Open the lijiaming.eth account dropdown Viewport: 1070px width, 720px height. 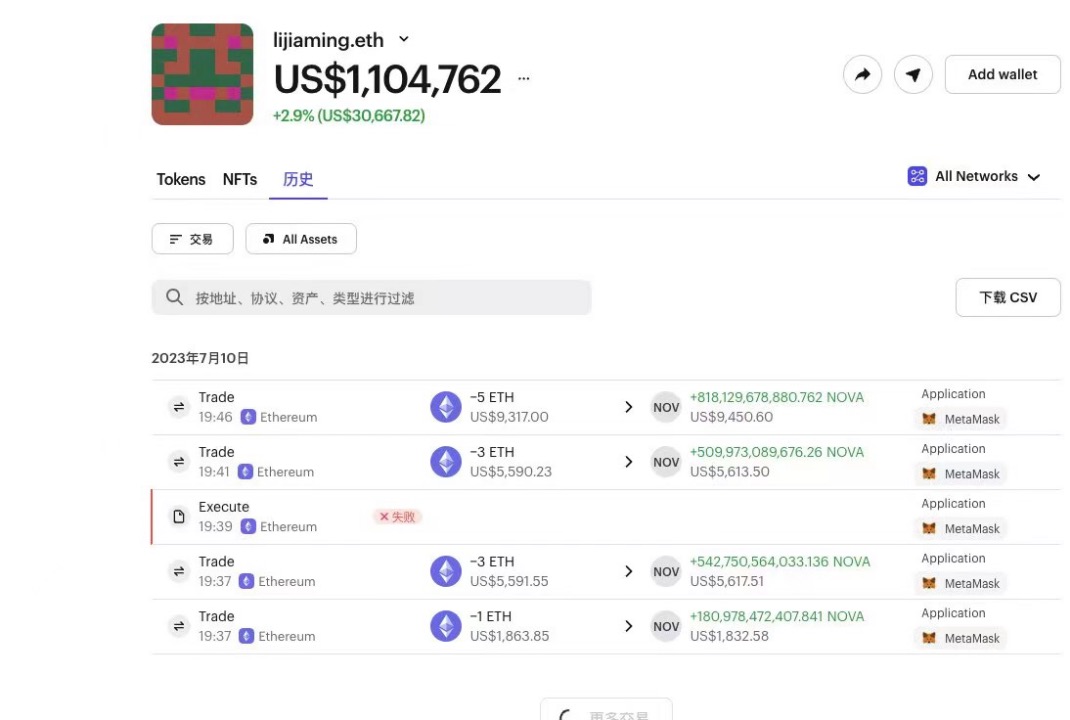click(403, 39)
